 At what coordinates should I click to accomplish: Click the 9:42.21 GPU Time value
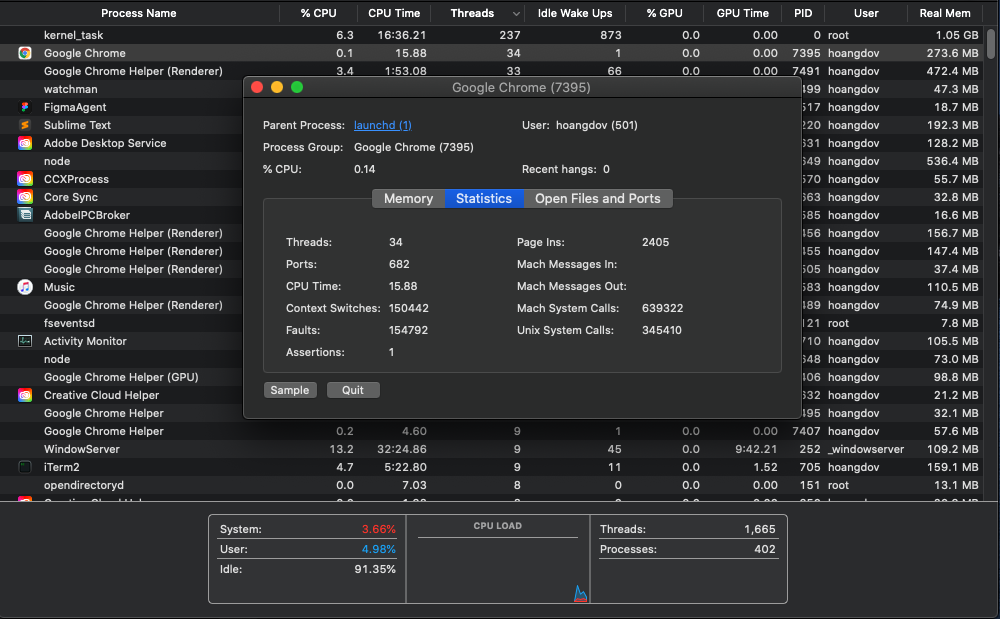click(x=756, y=449)
